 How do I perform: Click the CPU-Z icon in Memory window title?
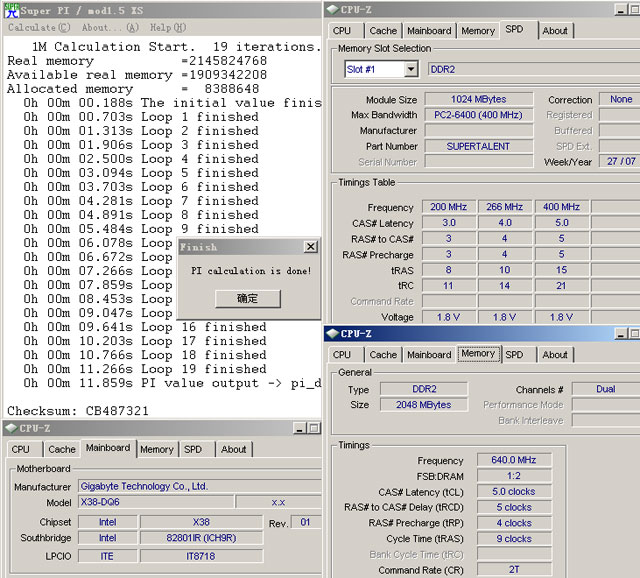click(x=332, y=334)
